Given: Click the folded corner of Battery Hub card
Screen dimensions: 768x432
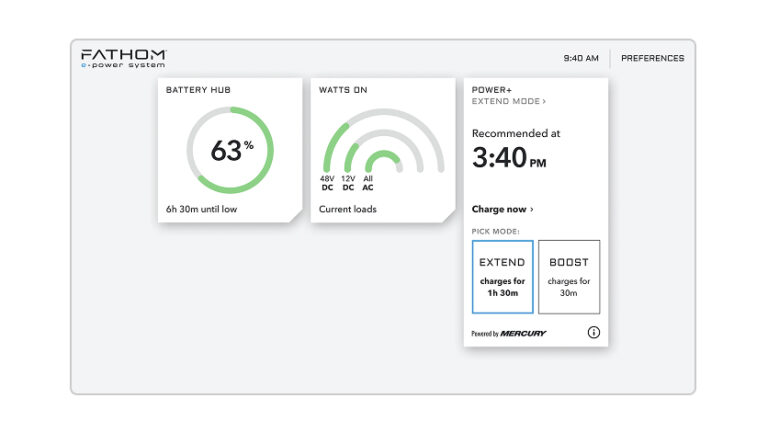Looking at the screenshot, I should [294, 217].
